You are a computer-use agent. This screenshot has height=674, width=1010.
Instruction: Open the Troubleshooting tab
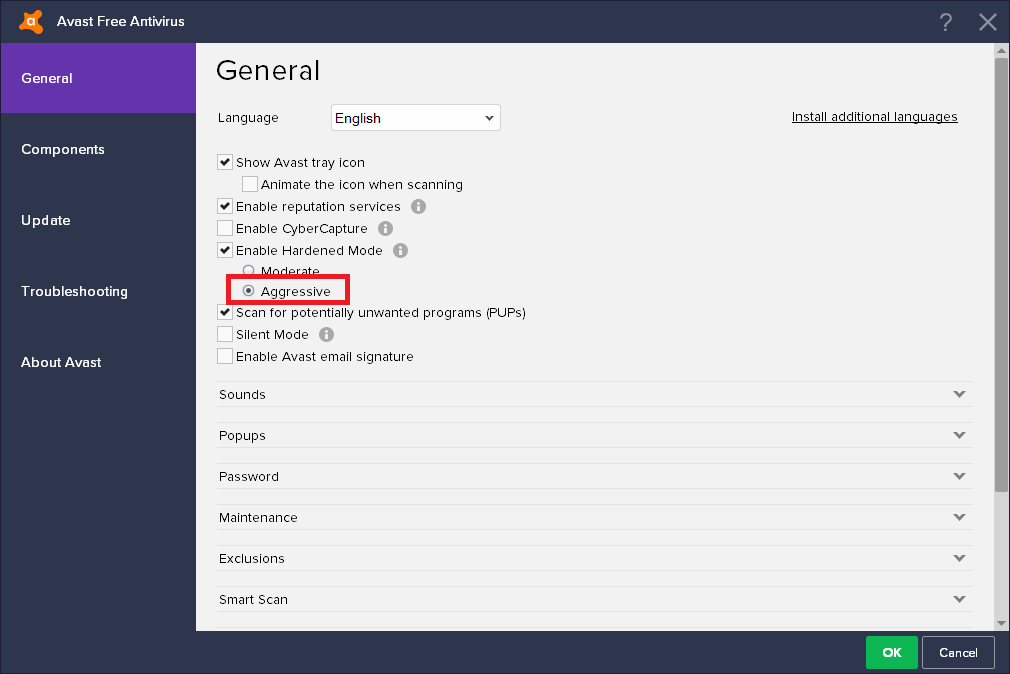click(x=74, y=291)
